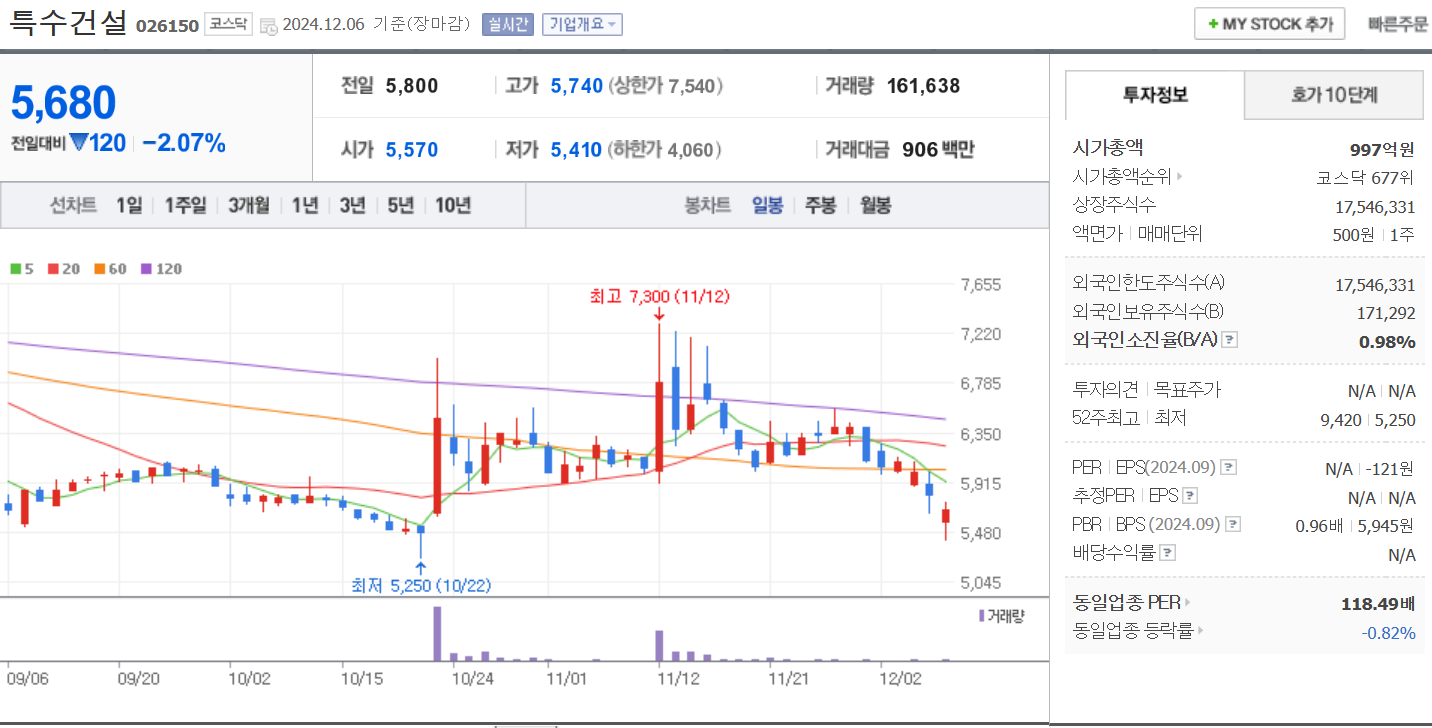The image size is (1432, 728).
Task: Switch to 월봉 monthly candle view
Action: coord(873,205)
